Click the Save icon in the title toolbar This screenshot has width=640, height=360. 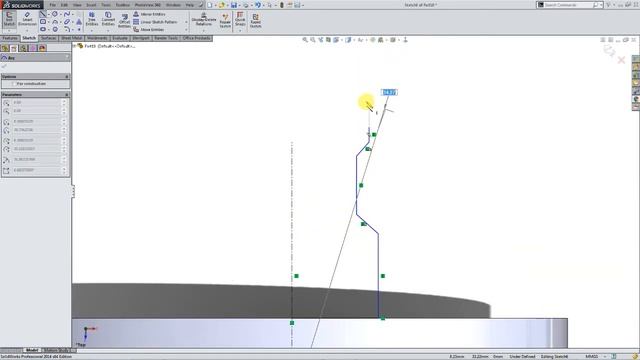(x=234, y=5)
